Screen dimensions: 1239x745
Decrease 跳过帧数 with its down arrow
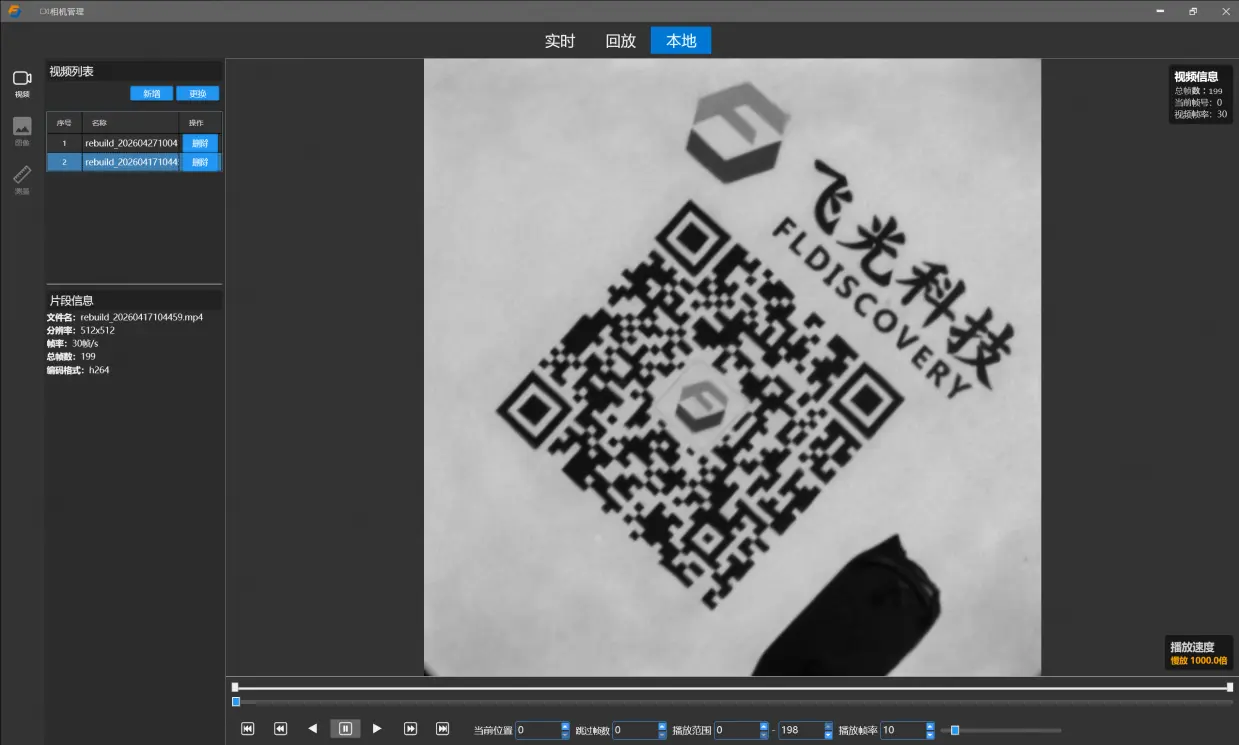coord(662,735)
